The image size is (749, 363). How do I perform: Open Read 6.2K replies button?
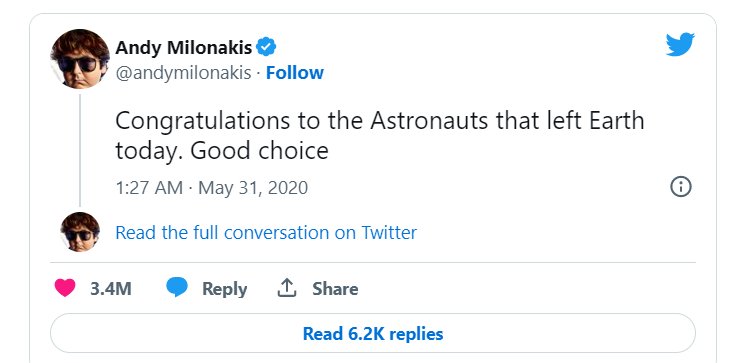[373, 333]
